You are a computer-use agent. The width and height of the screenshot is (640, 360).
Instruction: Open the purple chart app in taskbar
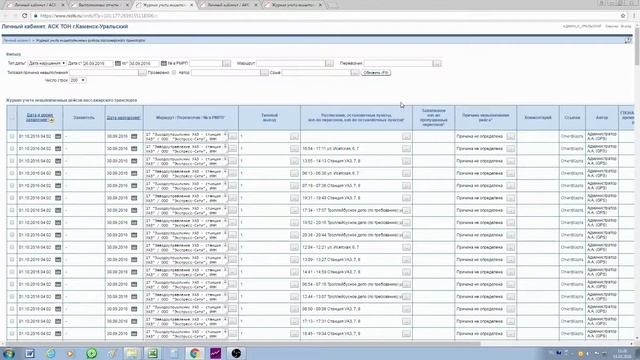[x=216, y=353]
